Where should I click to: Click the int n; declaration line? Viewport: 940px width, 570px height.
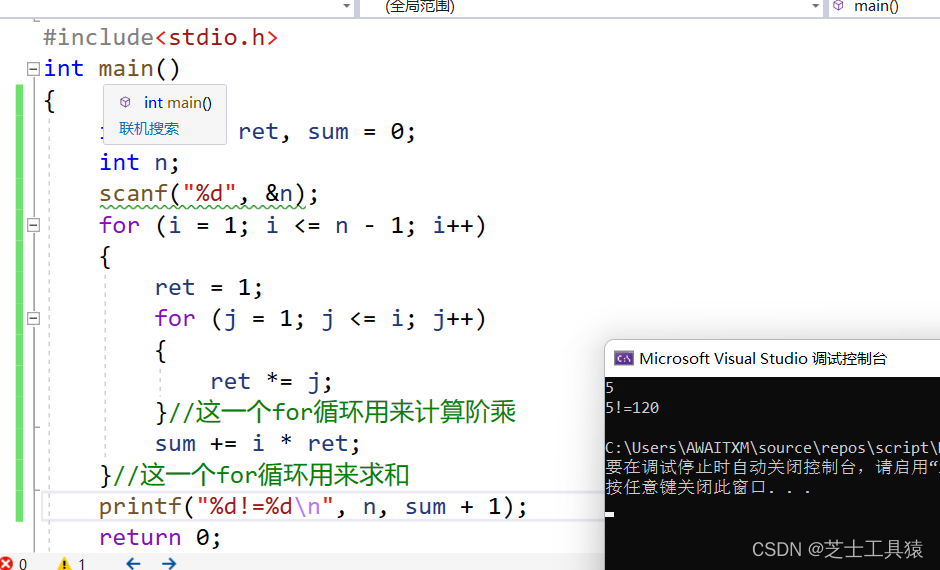pos(139,162)
